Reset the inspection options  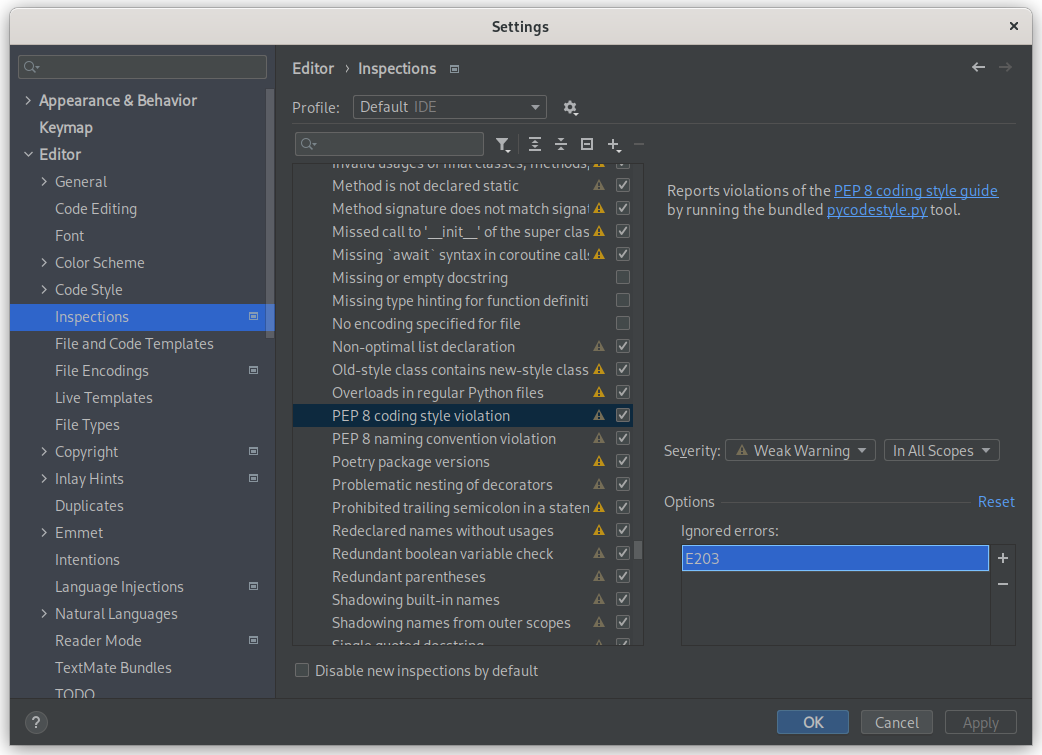click(995, 502)
